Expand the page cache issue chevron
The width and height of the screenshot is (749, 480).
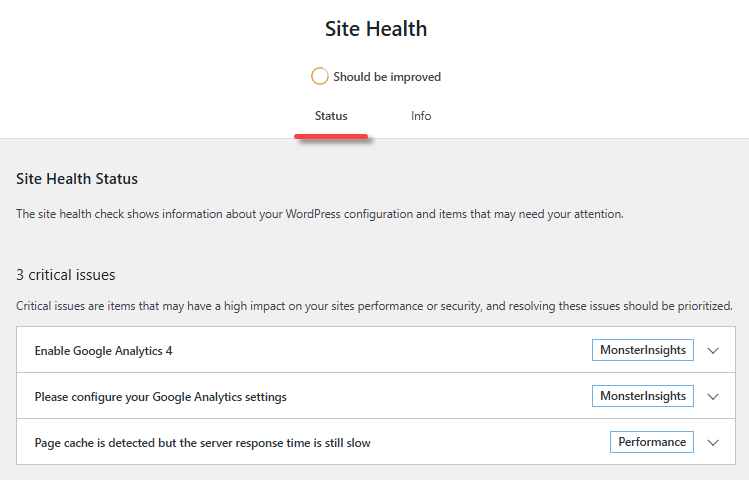coord(713,442)
